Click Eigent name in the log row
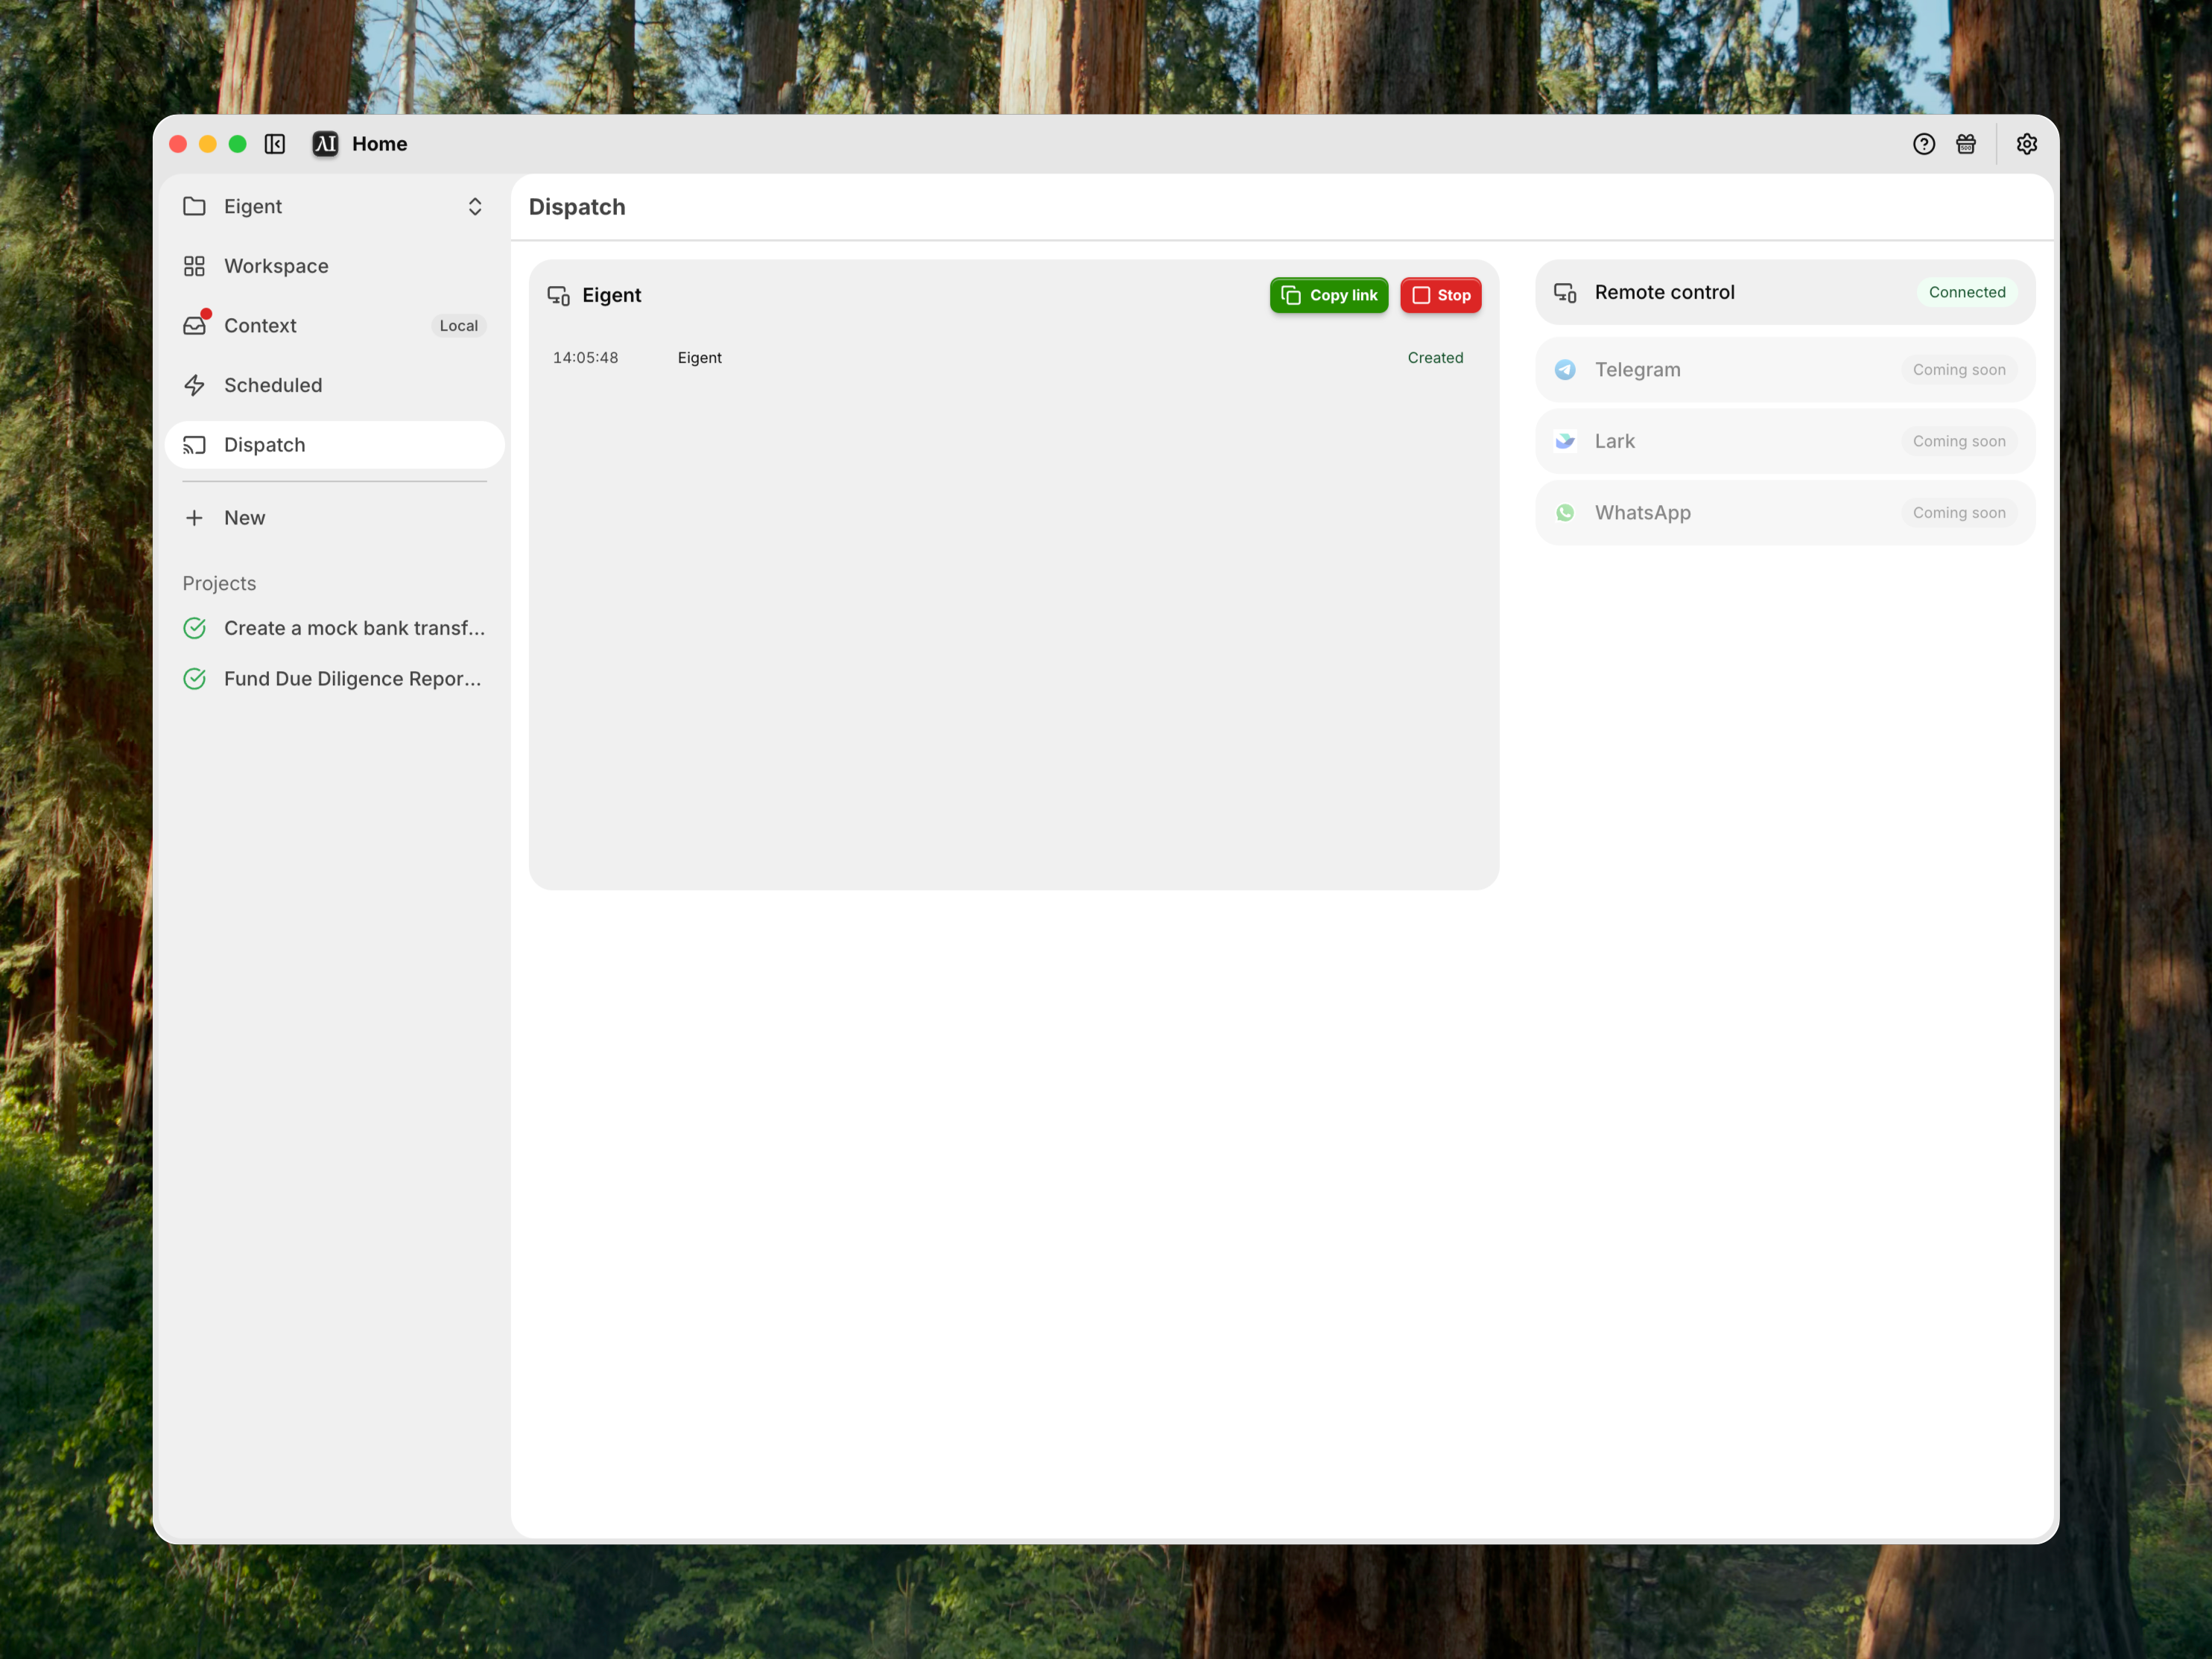The width and height of the screenshot is (2212, 1659). [x=700, y=358]
